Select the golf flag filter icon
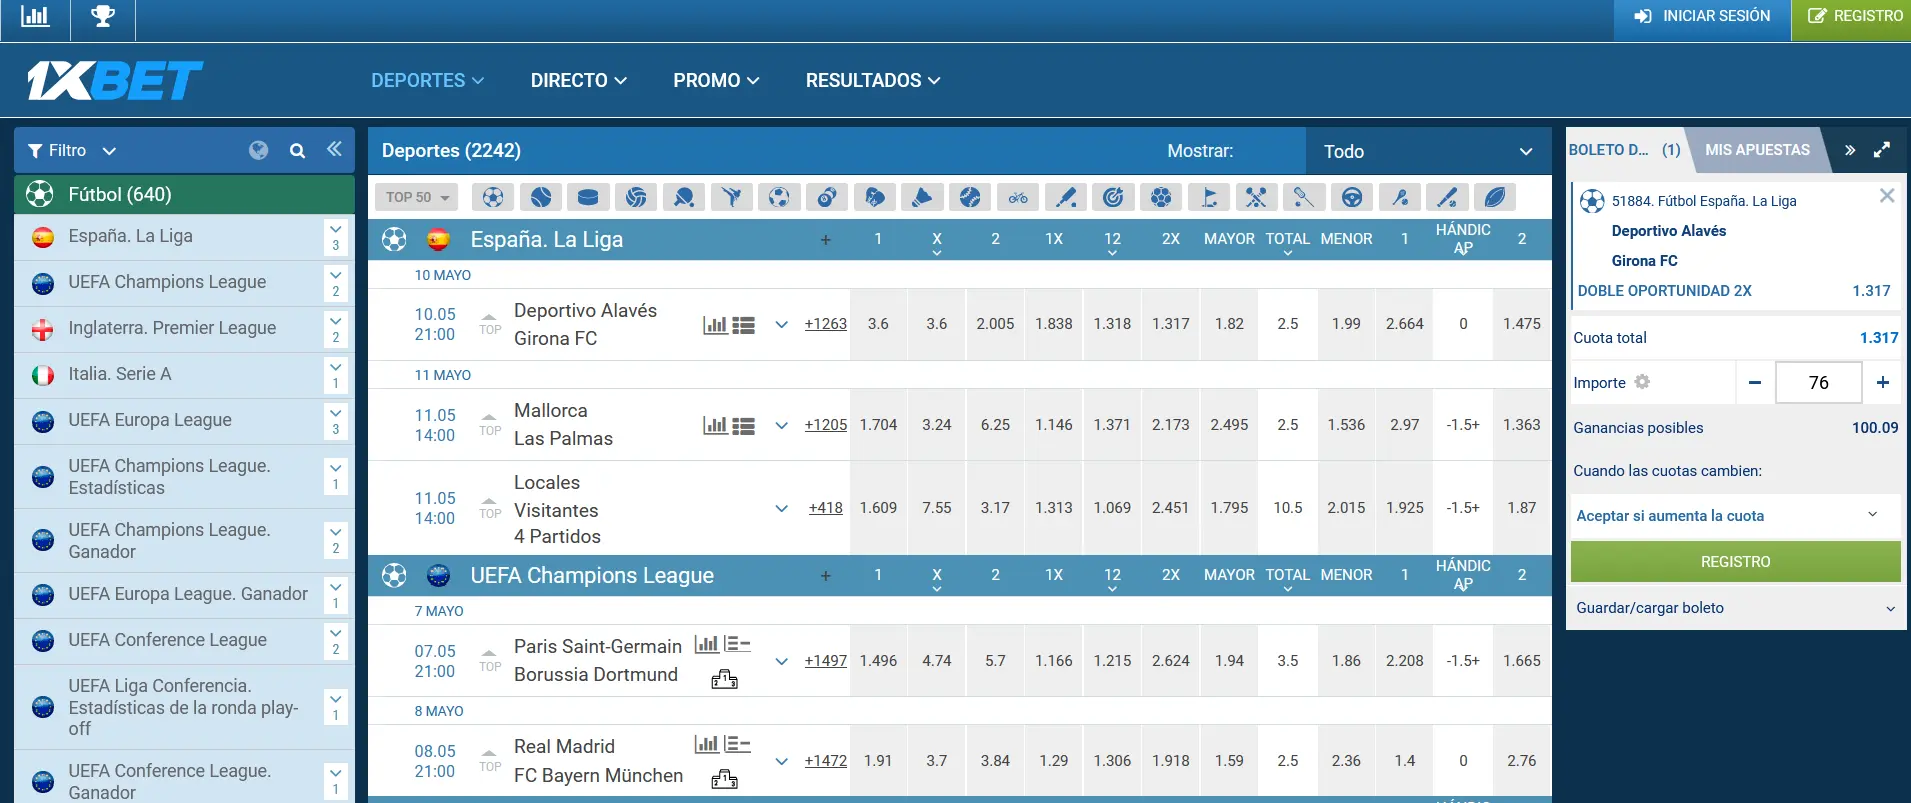The image size is (1911, 803). coord(1209,197)
